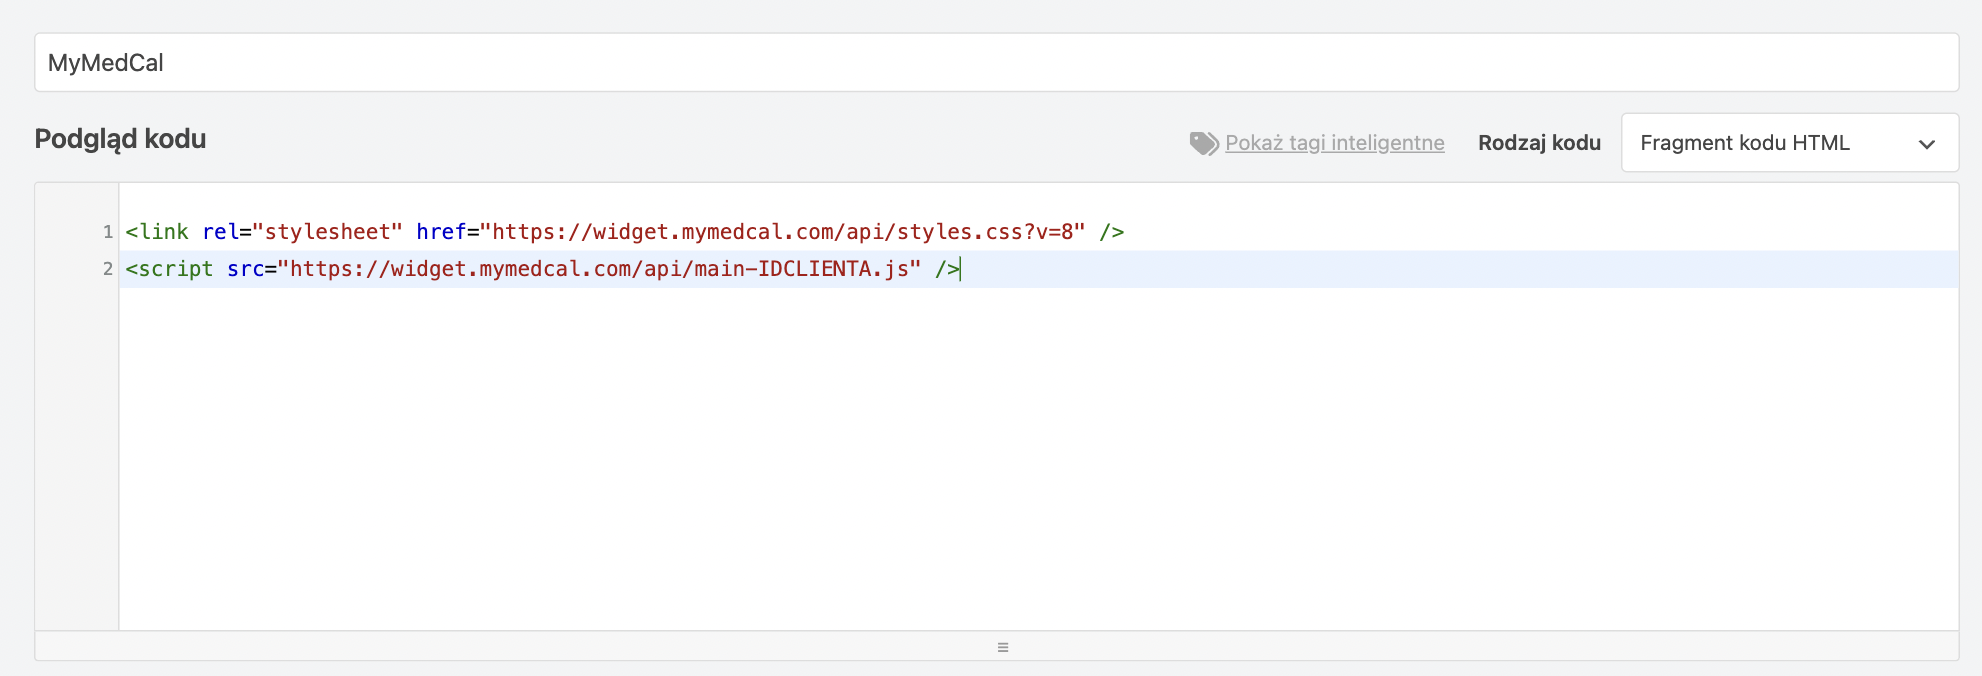Screen dimensions: 1982x676
Task: Place cursor in main-IDCLIENTA.js script URL
Action: (x=598, y=269)
